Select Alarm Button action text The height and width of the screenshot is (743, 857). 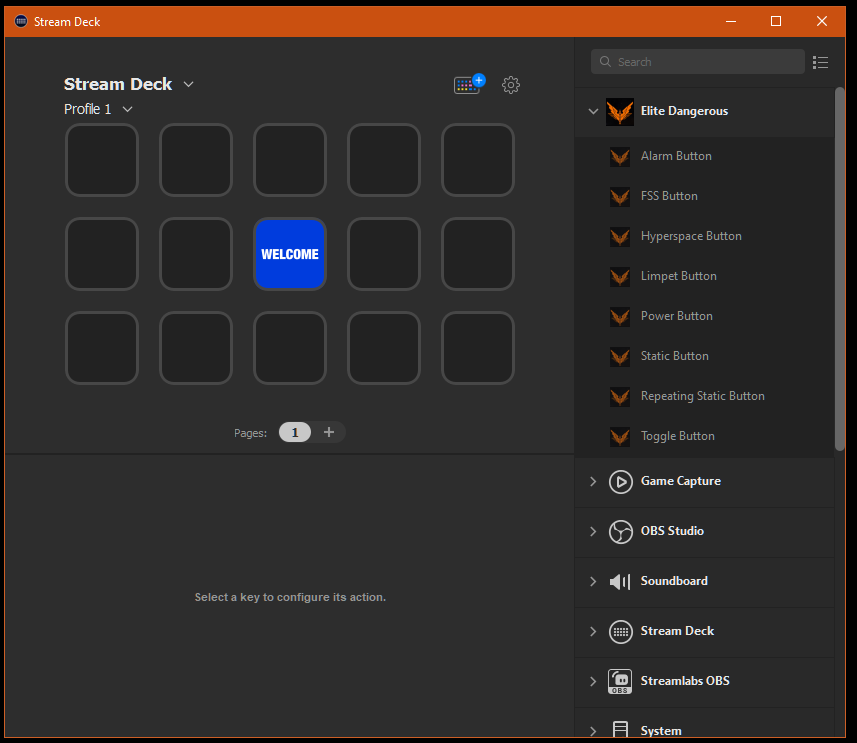coord(676,156)
